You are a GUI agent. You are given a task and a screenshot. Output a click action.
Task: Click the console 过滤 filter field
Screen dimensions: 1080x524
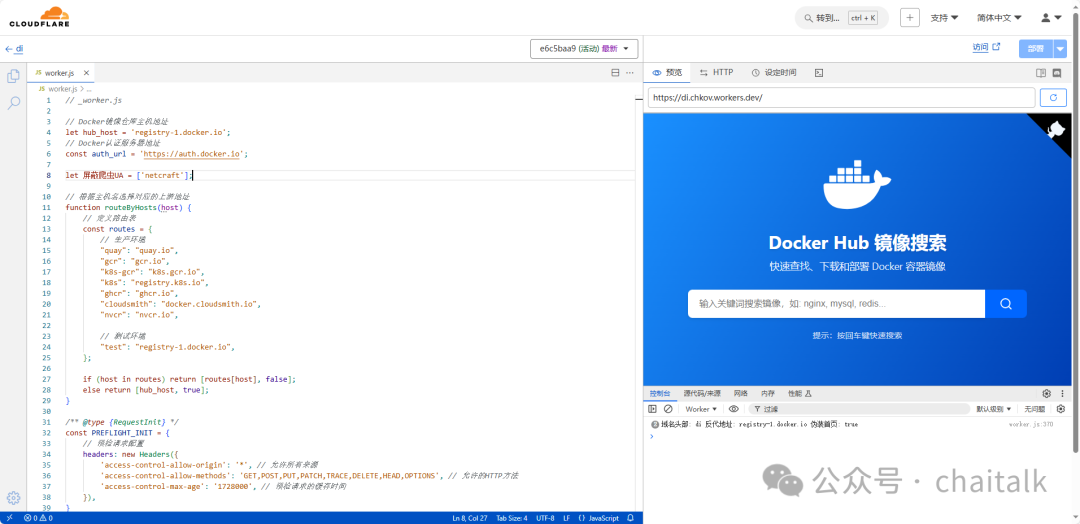tap(857, 409)
